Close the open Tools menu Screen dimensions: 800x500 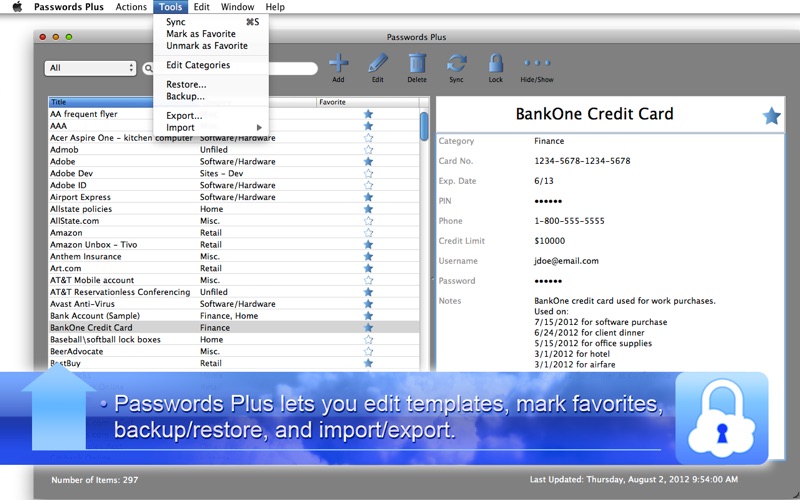pos(170,7)
